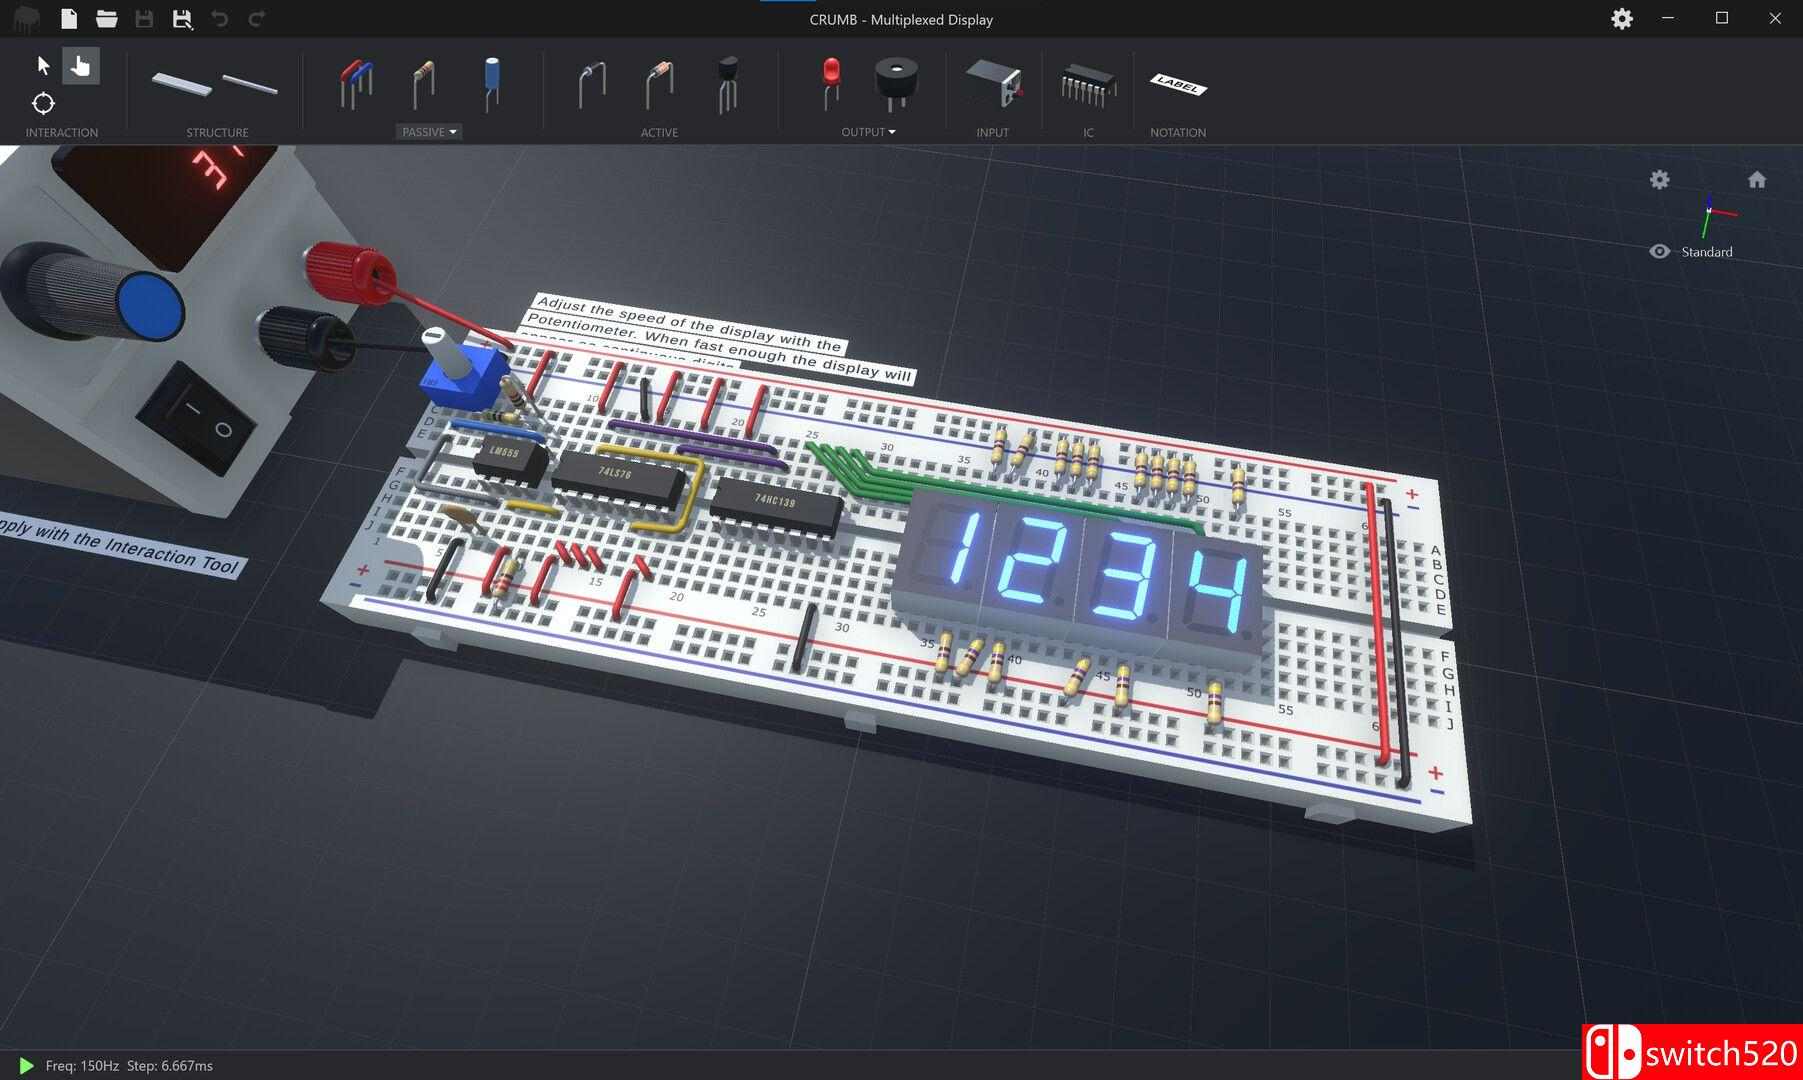Select the arrow pointer selection tool
The width and height of the screenshot is (1803, 1080).
[43, 66]
